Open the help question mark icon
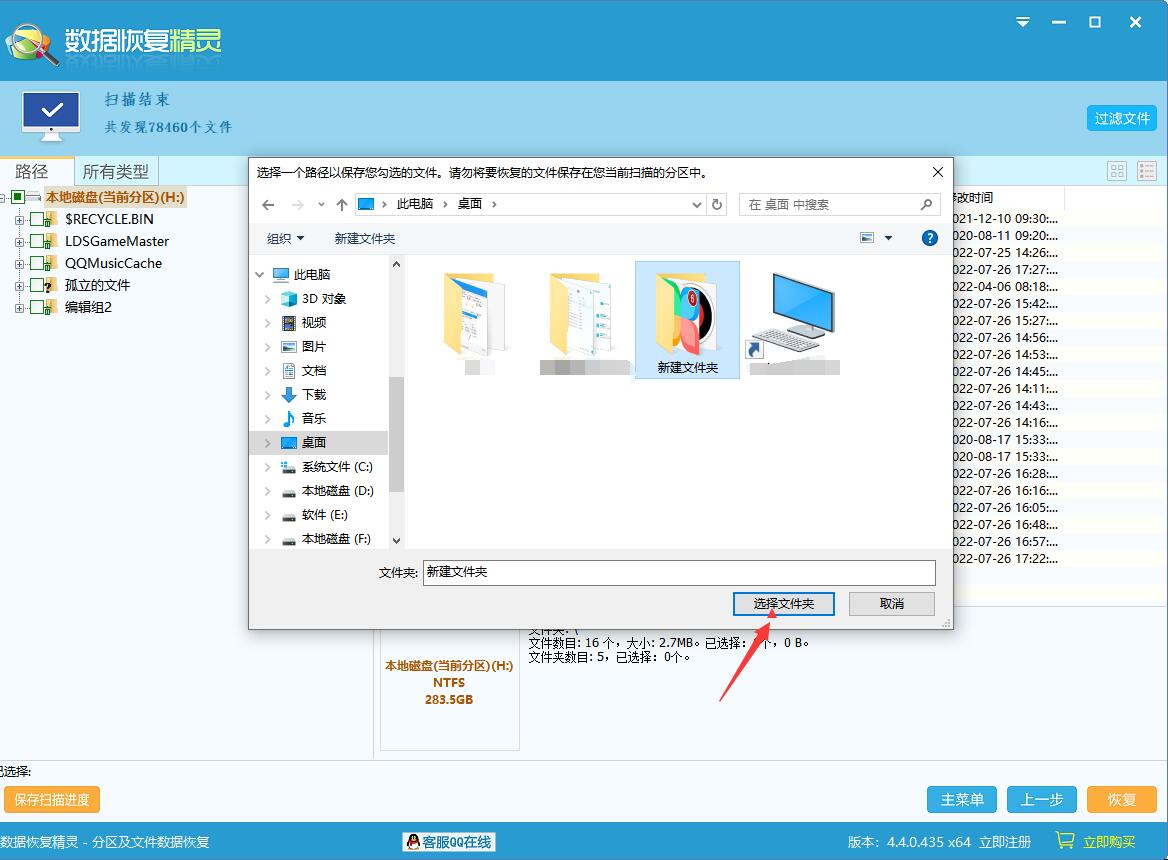The width and height of the screenshot is (1168, 860). [x=929, y=238]
